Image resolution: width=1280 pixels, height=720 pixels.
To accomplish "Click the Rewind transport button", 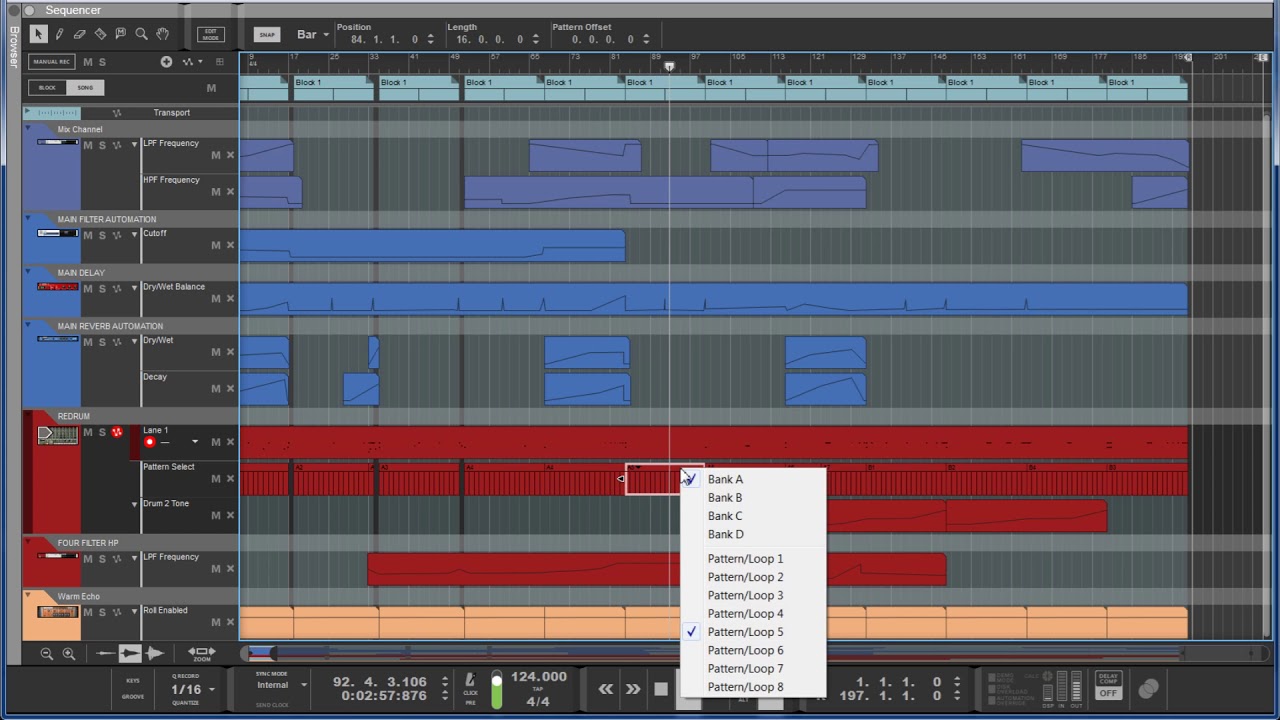I will [606, 689].
